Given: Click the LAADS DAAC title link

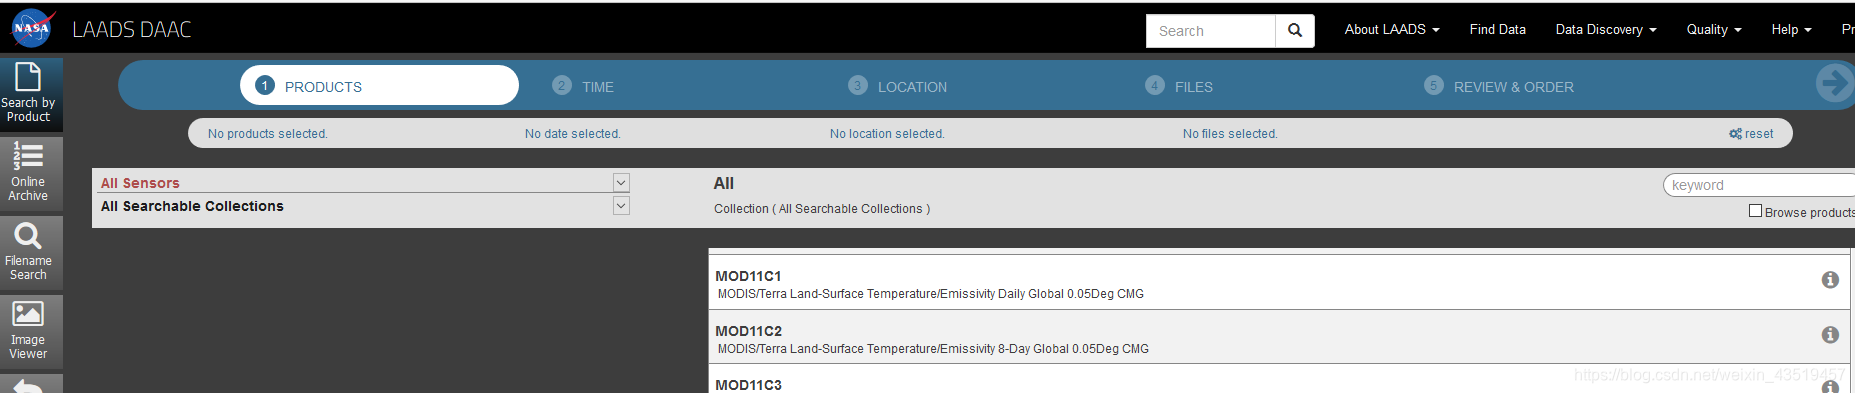Looking at the screenshot, I should [132, 30].
